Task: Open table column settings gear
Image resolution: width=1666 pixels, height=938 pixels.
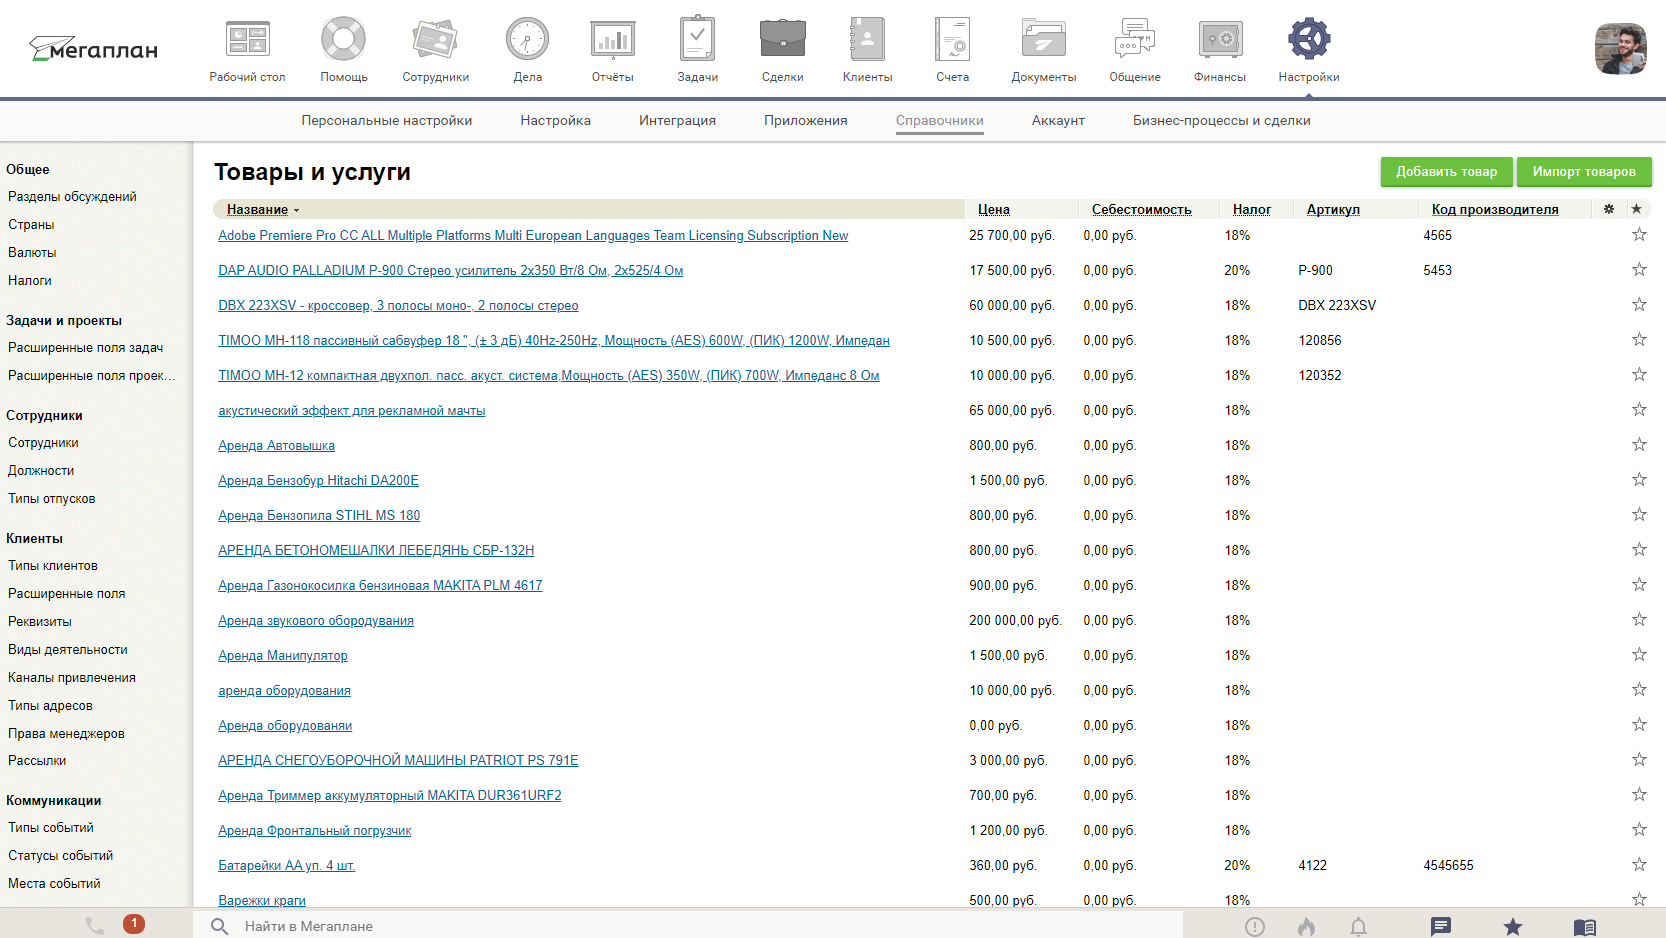Action: [1609, 209]
